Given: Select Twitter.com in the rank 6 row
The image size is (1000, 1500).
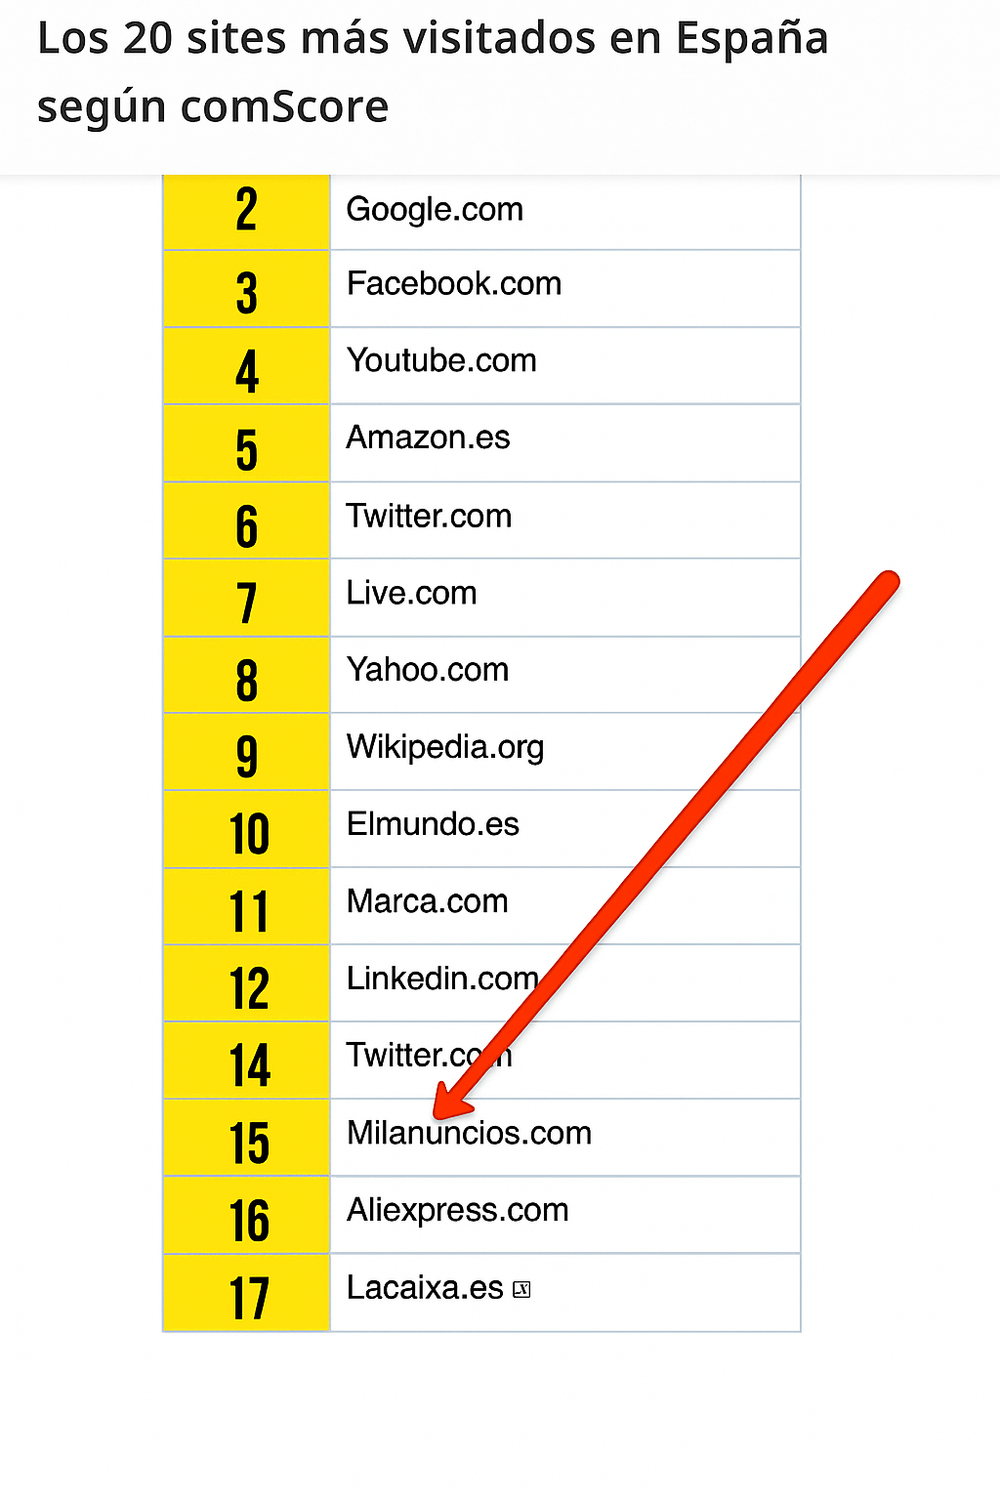Looking at the screenshot, I should [x=428, y=516].
